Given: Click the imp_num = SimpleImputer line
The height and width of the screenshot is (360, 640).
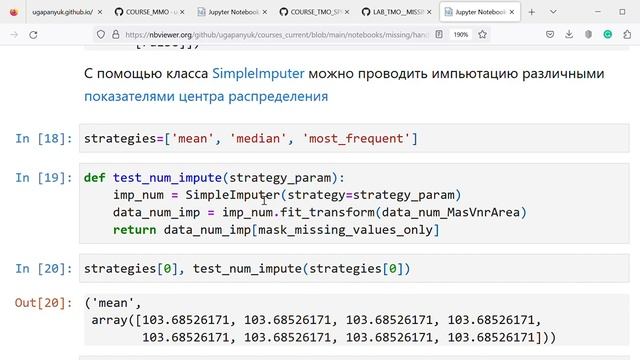Looking at the screenshot, I should pyautogui.click(x=287, y=195).
